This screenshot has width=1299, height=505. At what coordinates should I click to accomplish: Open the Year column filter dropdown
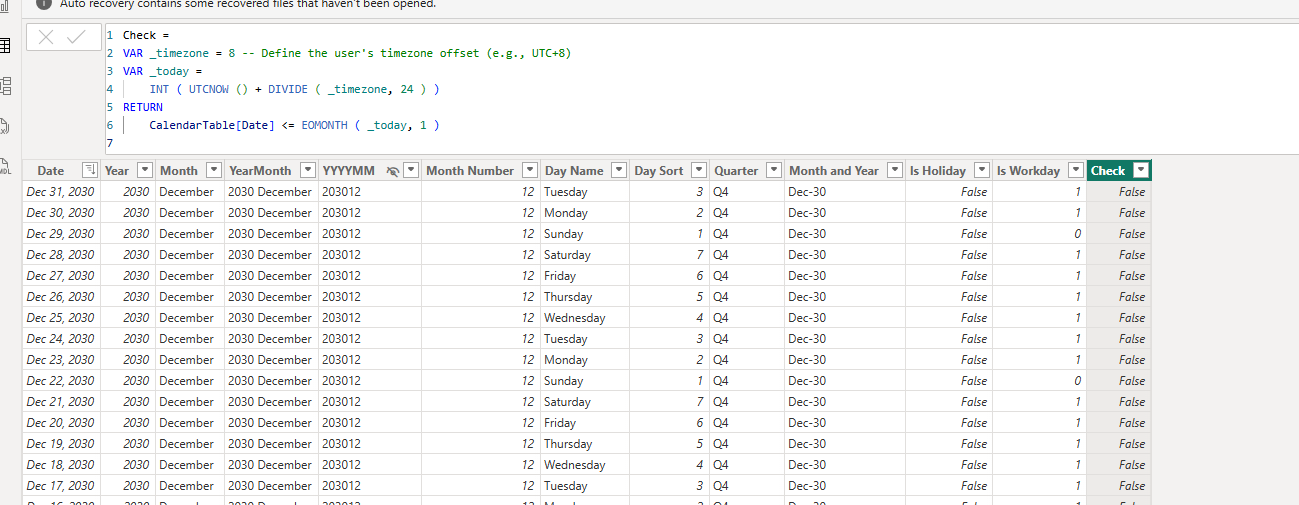click(145, 171)
